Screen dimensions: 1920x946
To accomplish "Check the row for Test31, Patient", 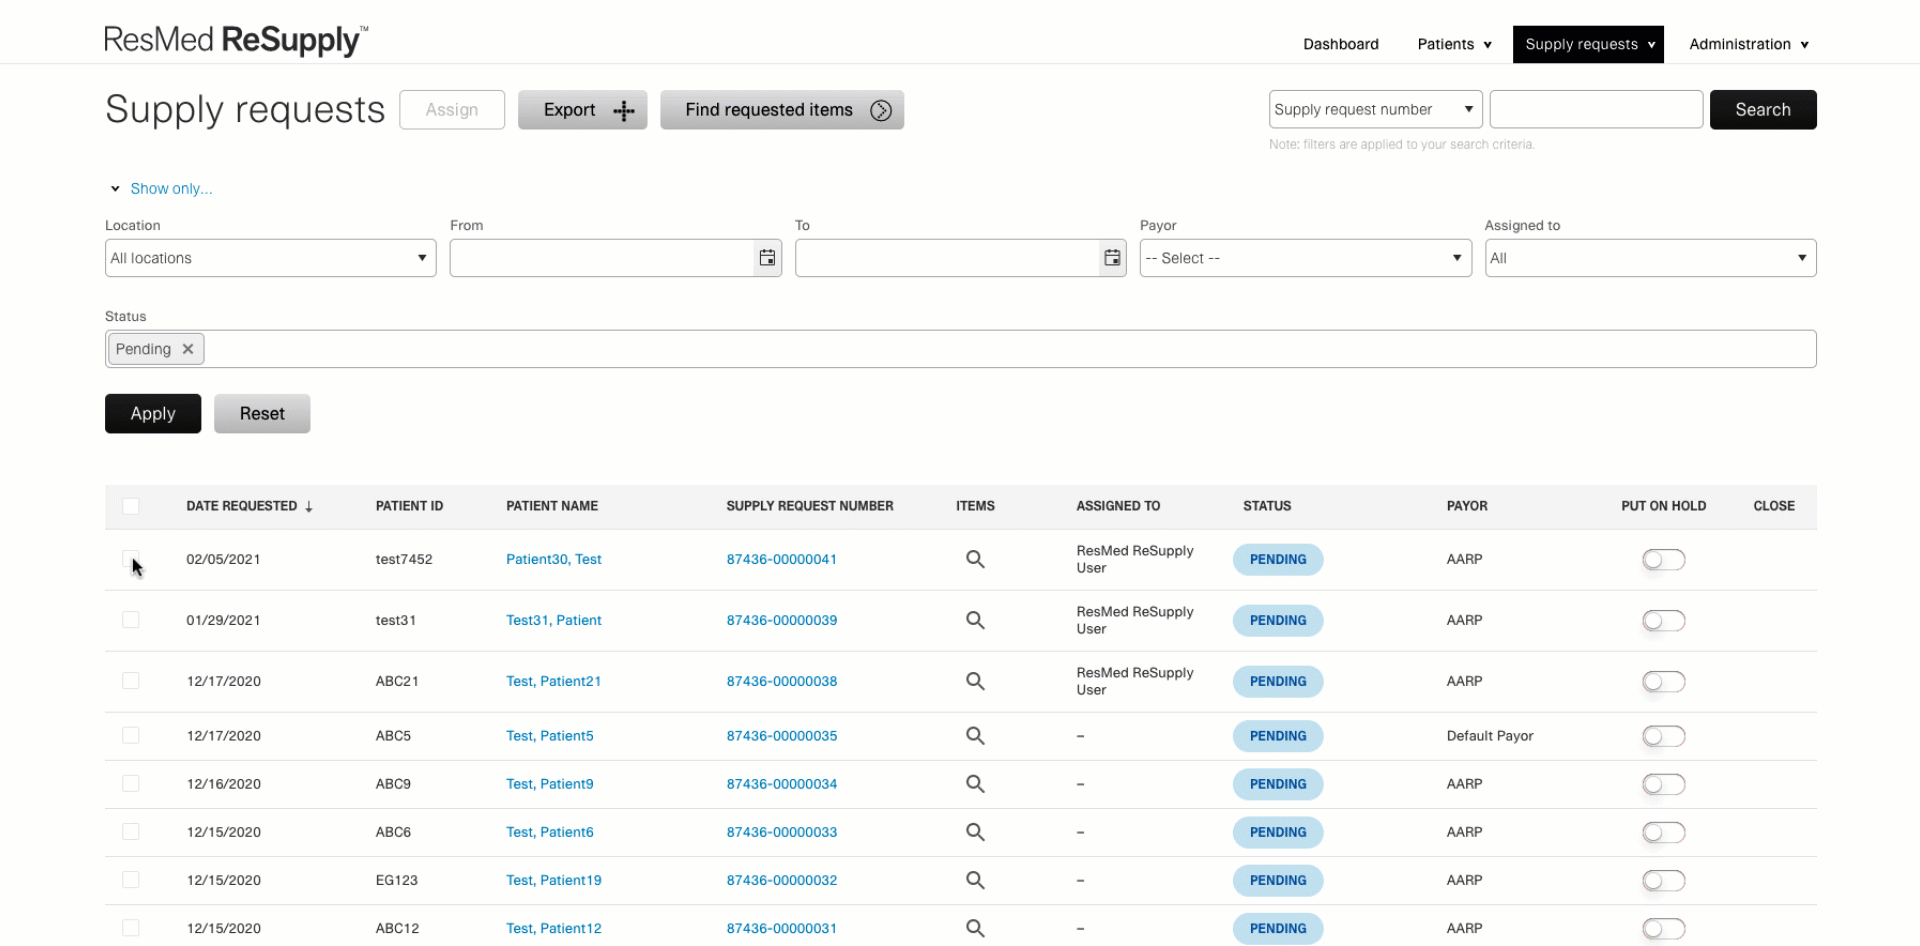I will point(131,620).
